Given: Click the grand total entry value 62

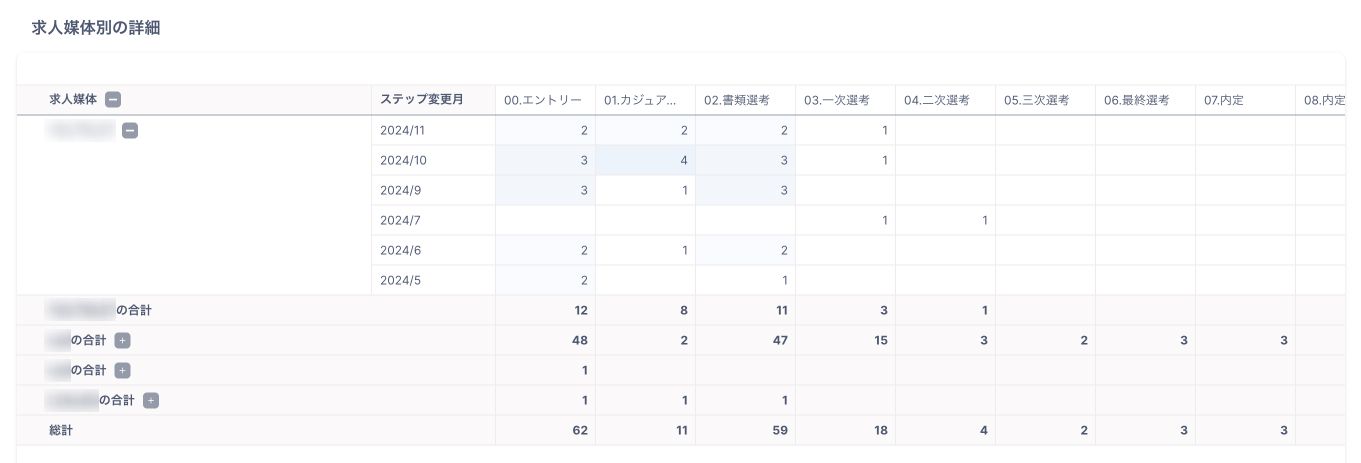Looking at the screenshot, I should [x=580, y=430].
